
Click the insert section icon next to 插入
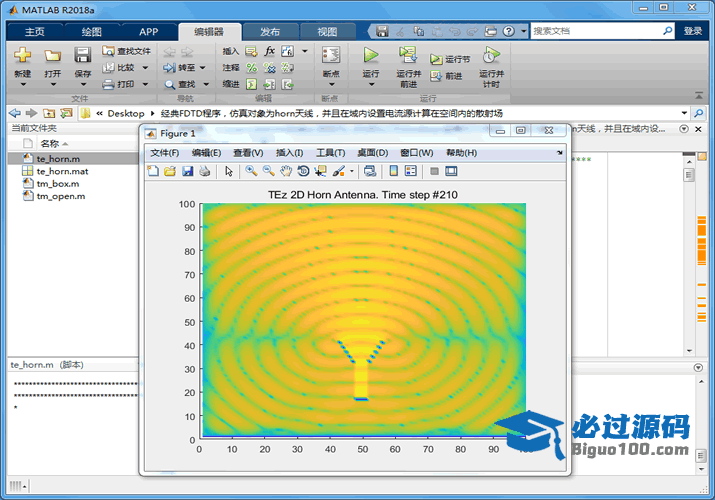251,51
